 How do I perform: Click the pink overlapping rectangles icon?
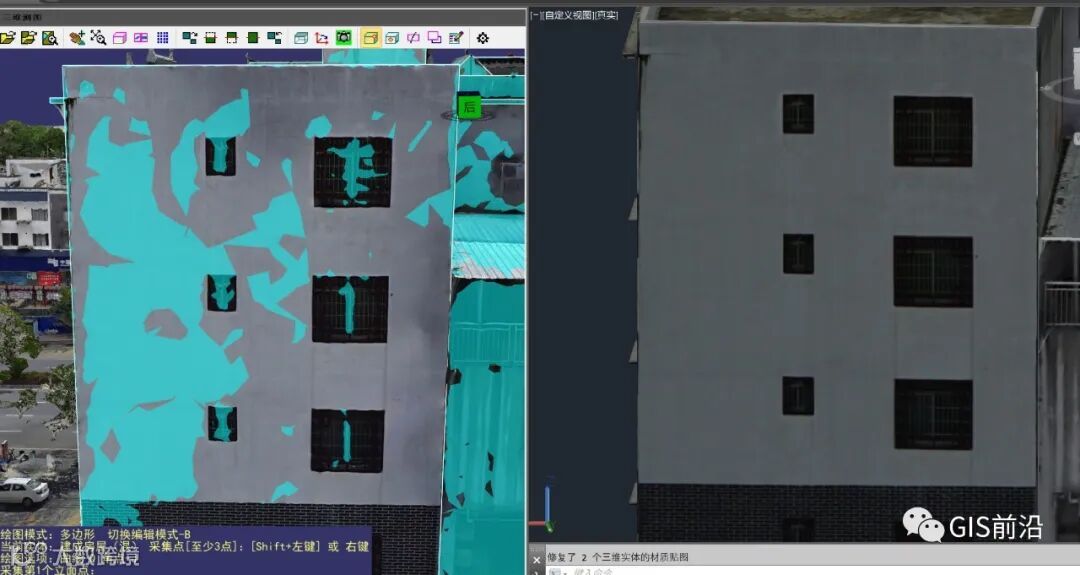[x=435, y=38]
